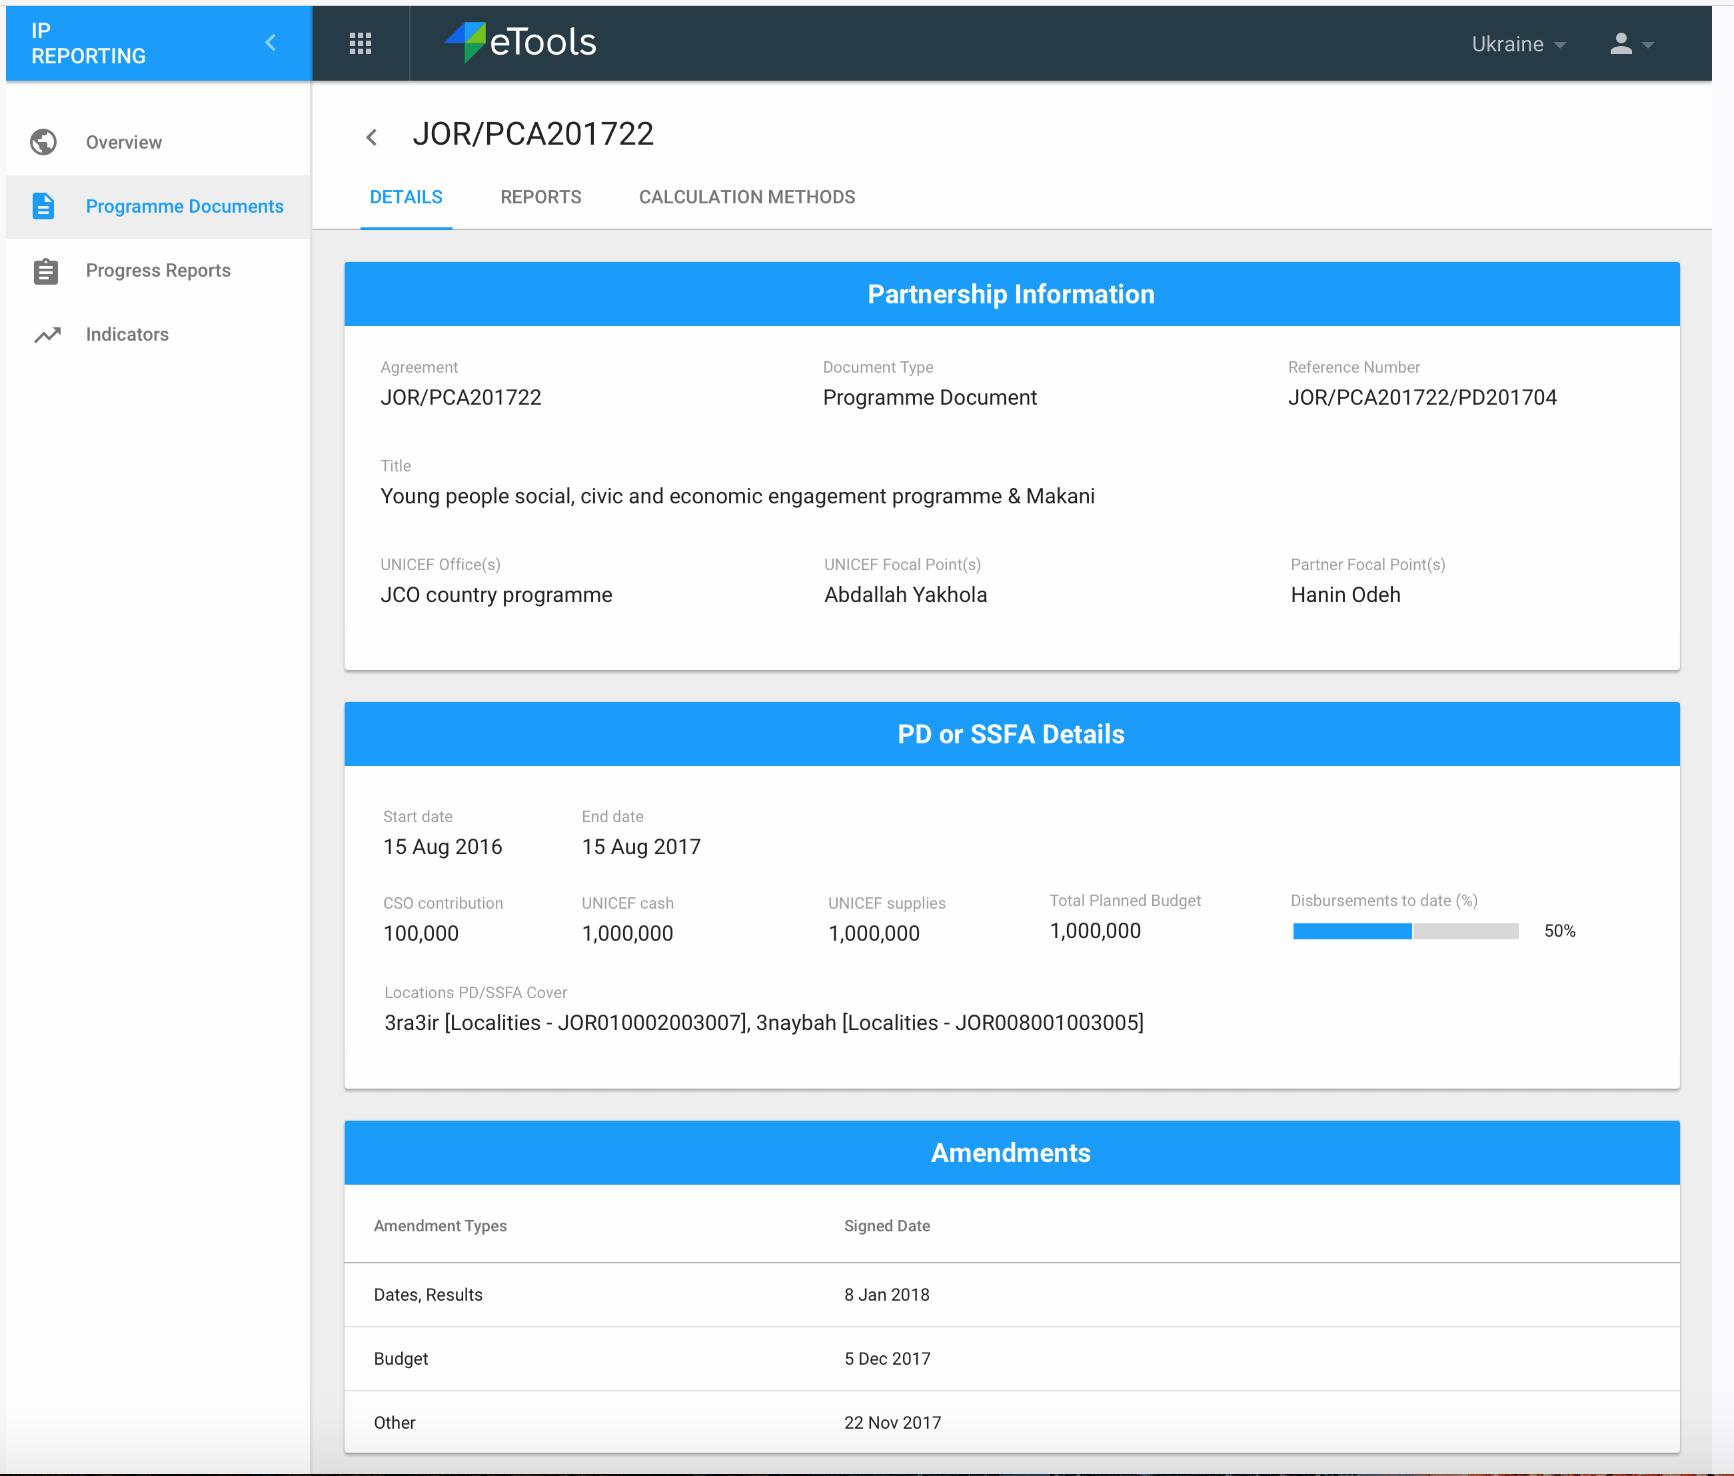Open the CALCULATION METHODS tab

click(746, 197)
